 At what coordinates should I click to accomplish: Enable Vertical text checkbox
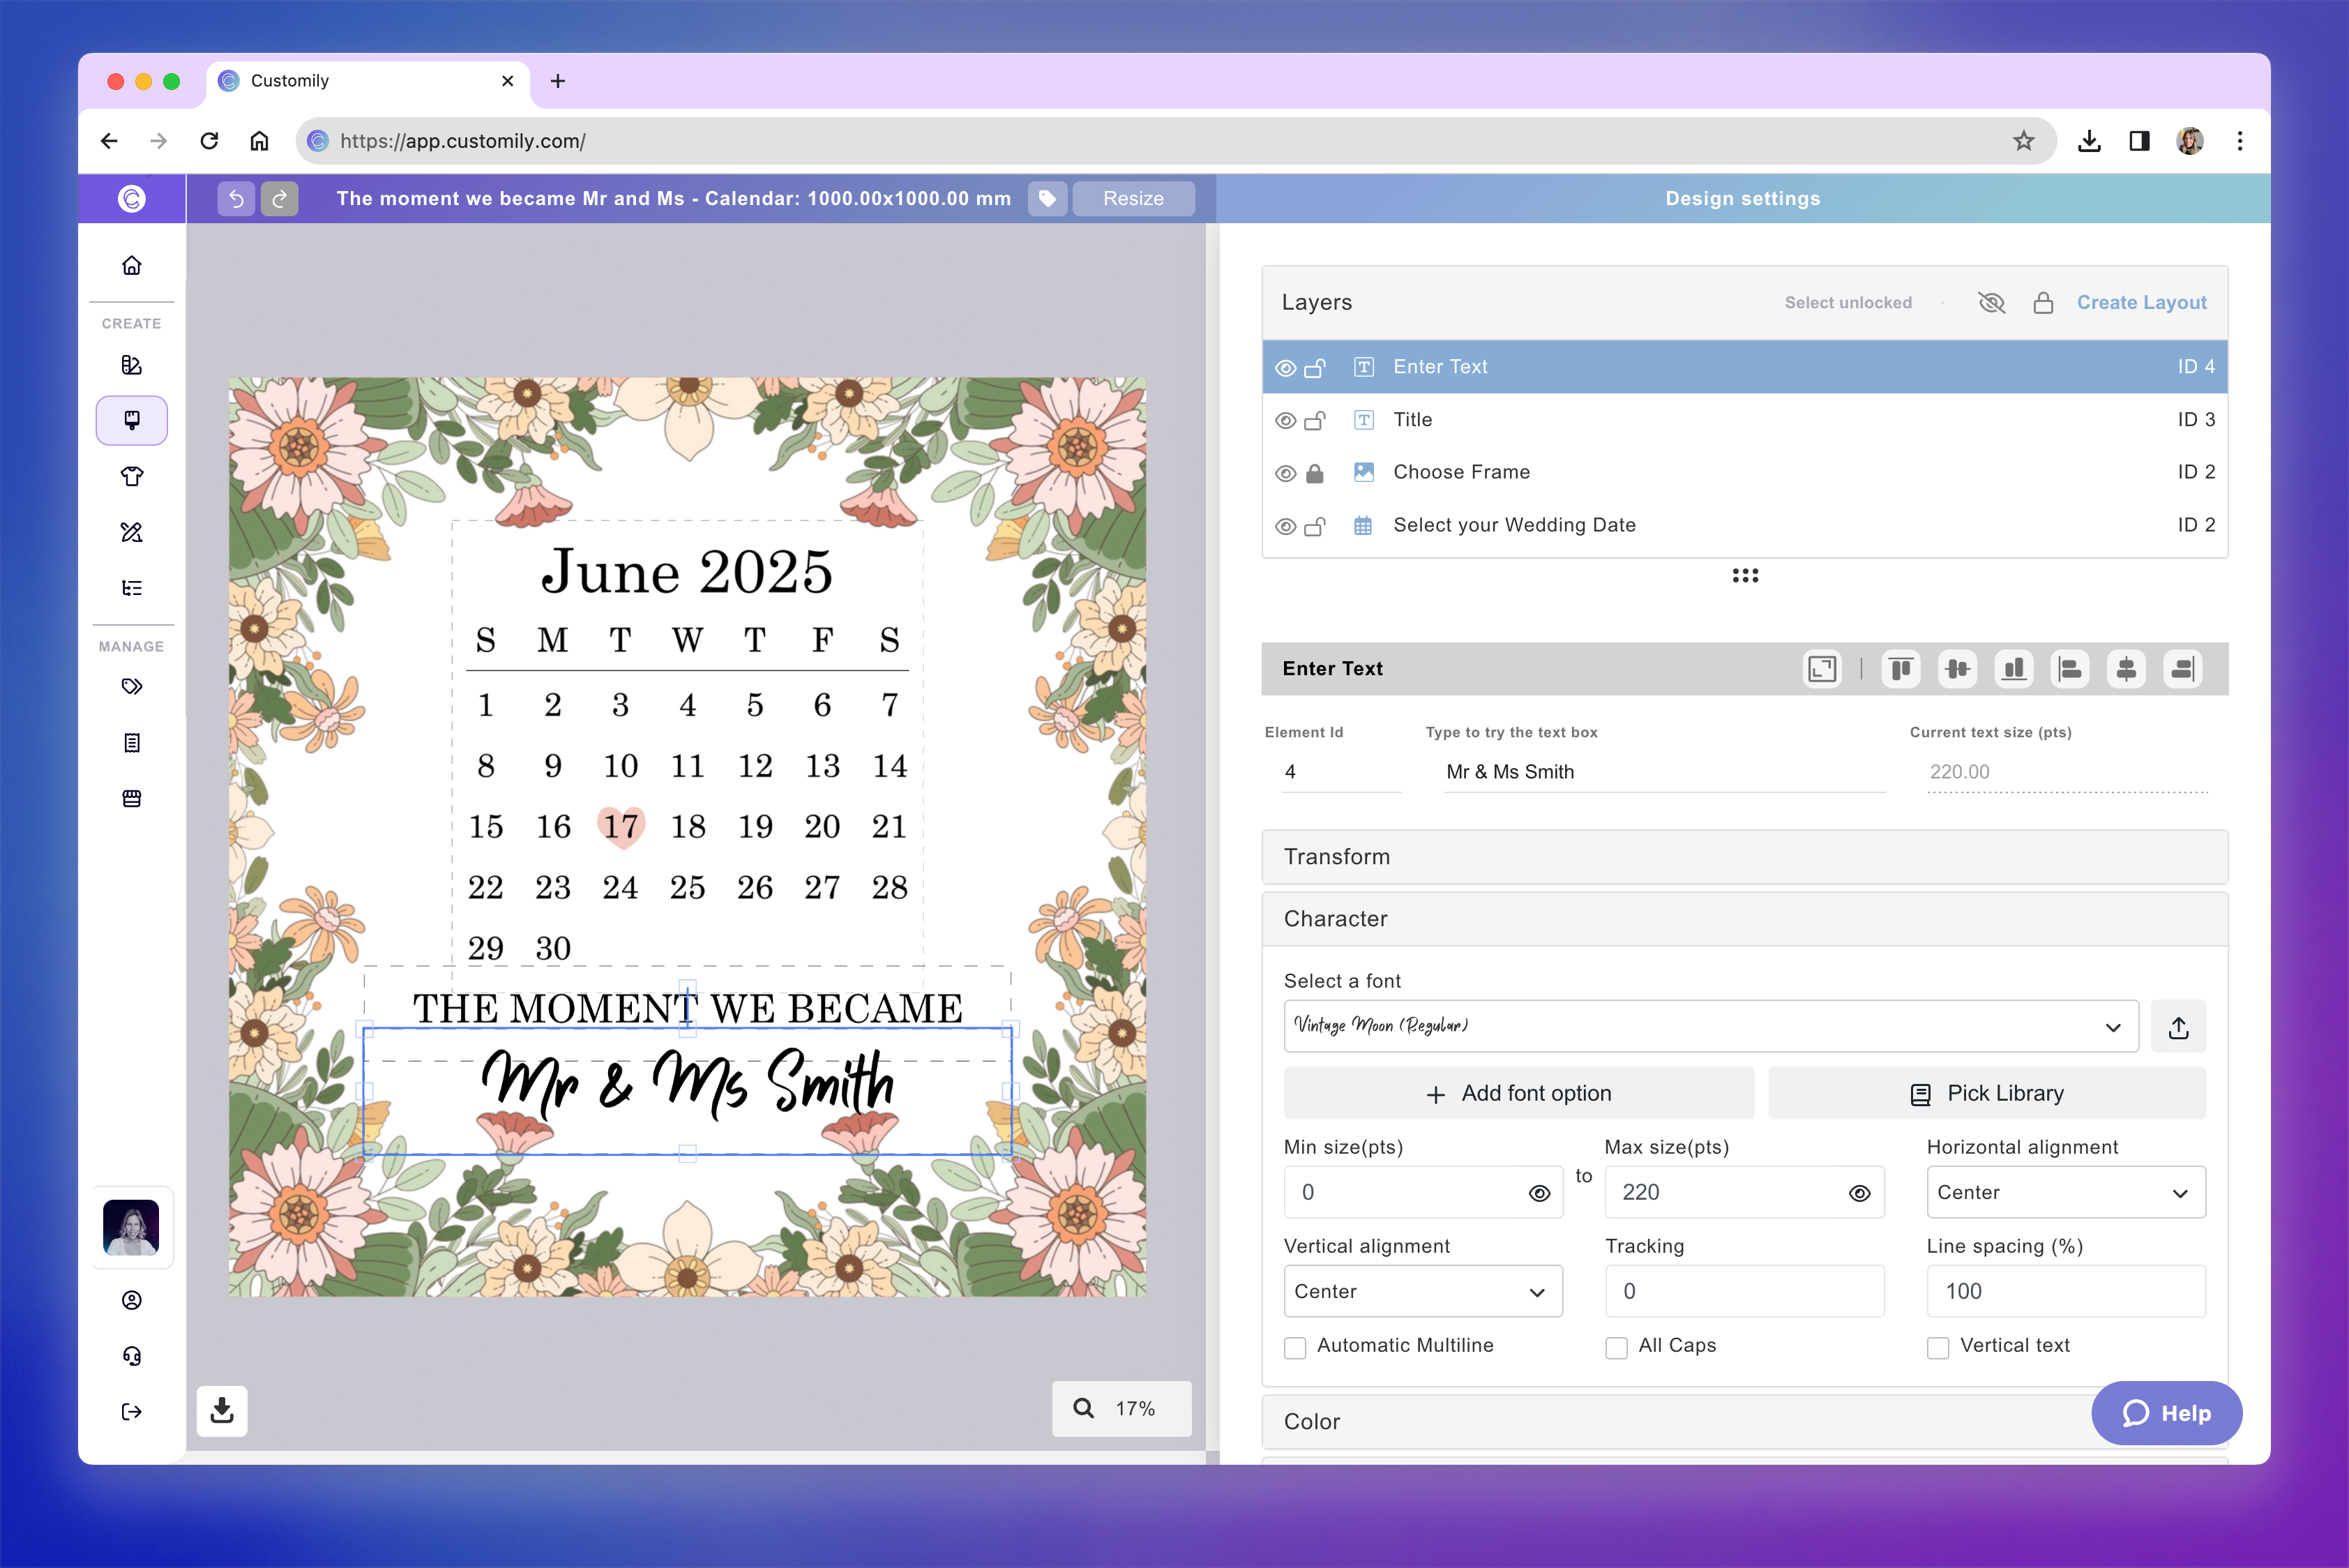tap(1938, 1347)
